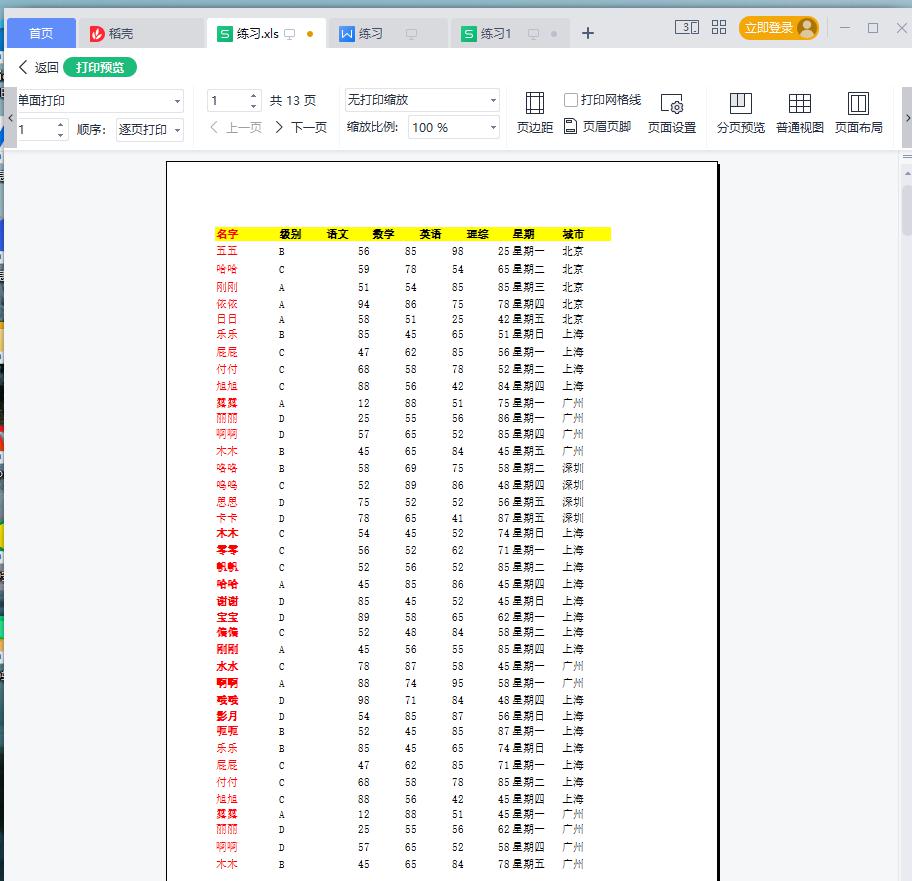
Task: Expand the 无打印缩放 scaling dropdown
Action: click(x=493, y=100)
